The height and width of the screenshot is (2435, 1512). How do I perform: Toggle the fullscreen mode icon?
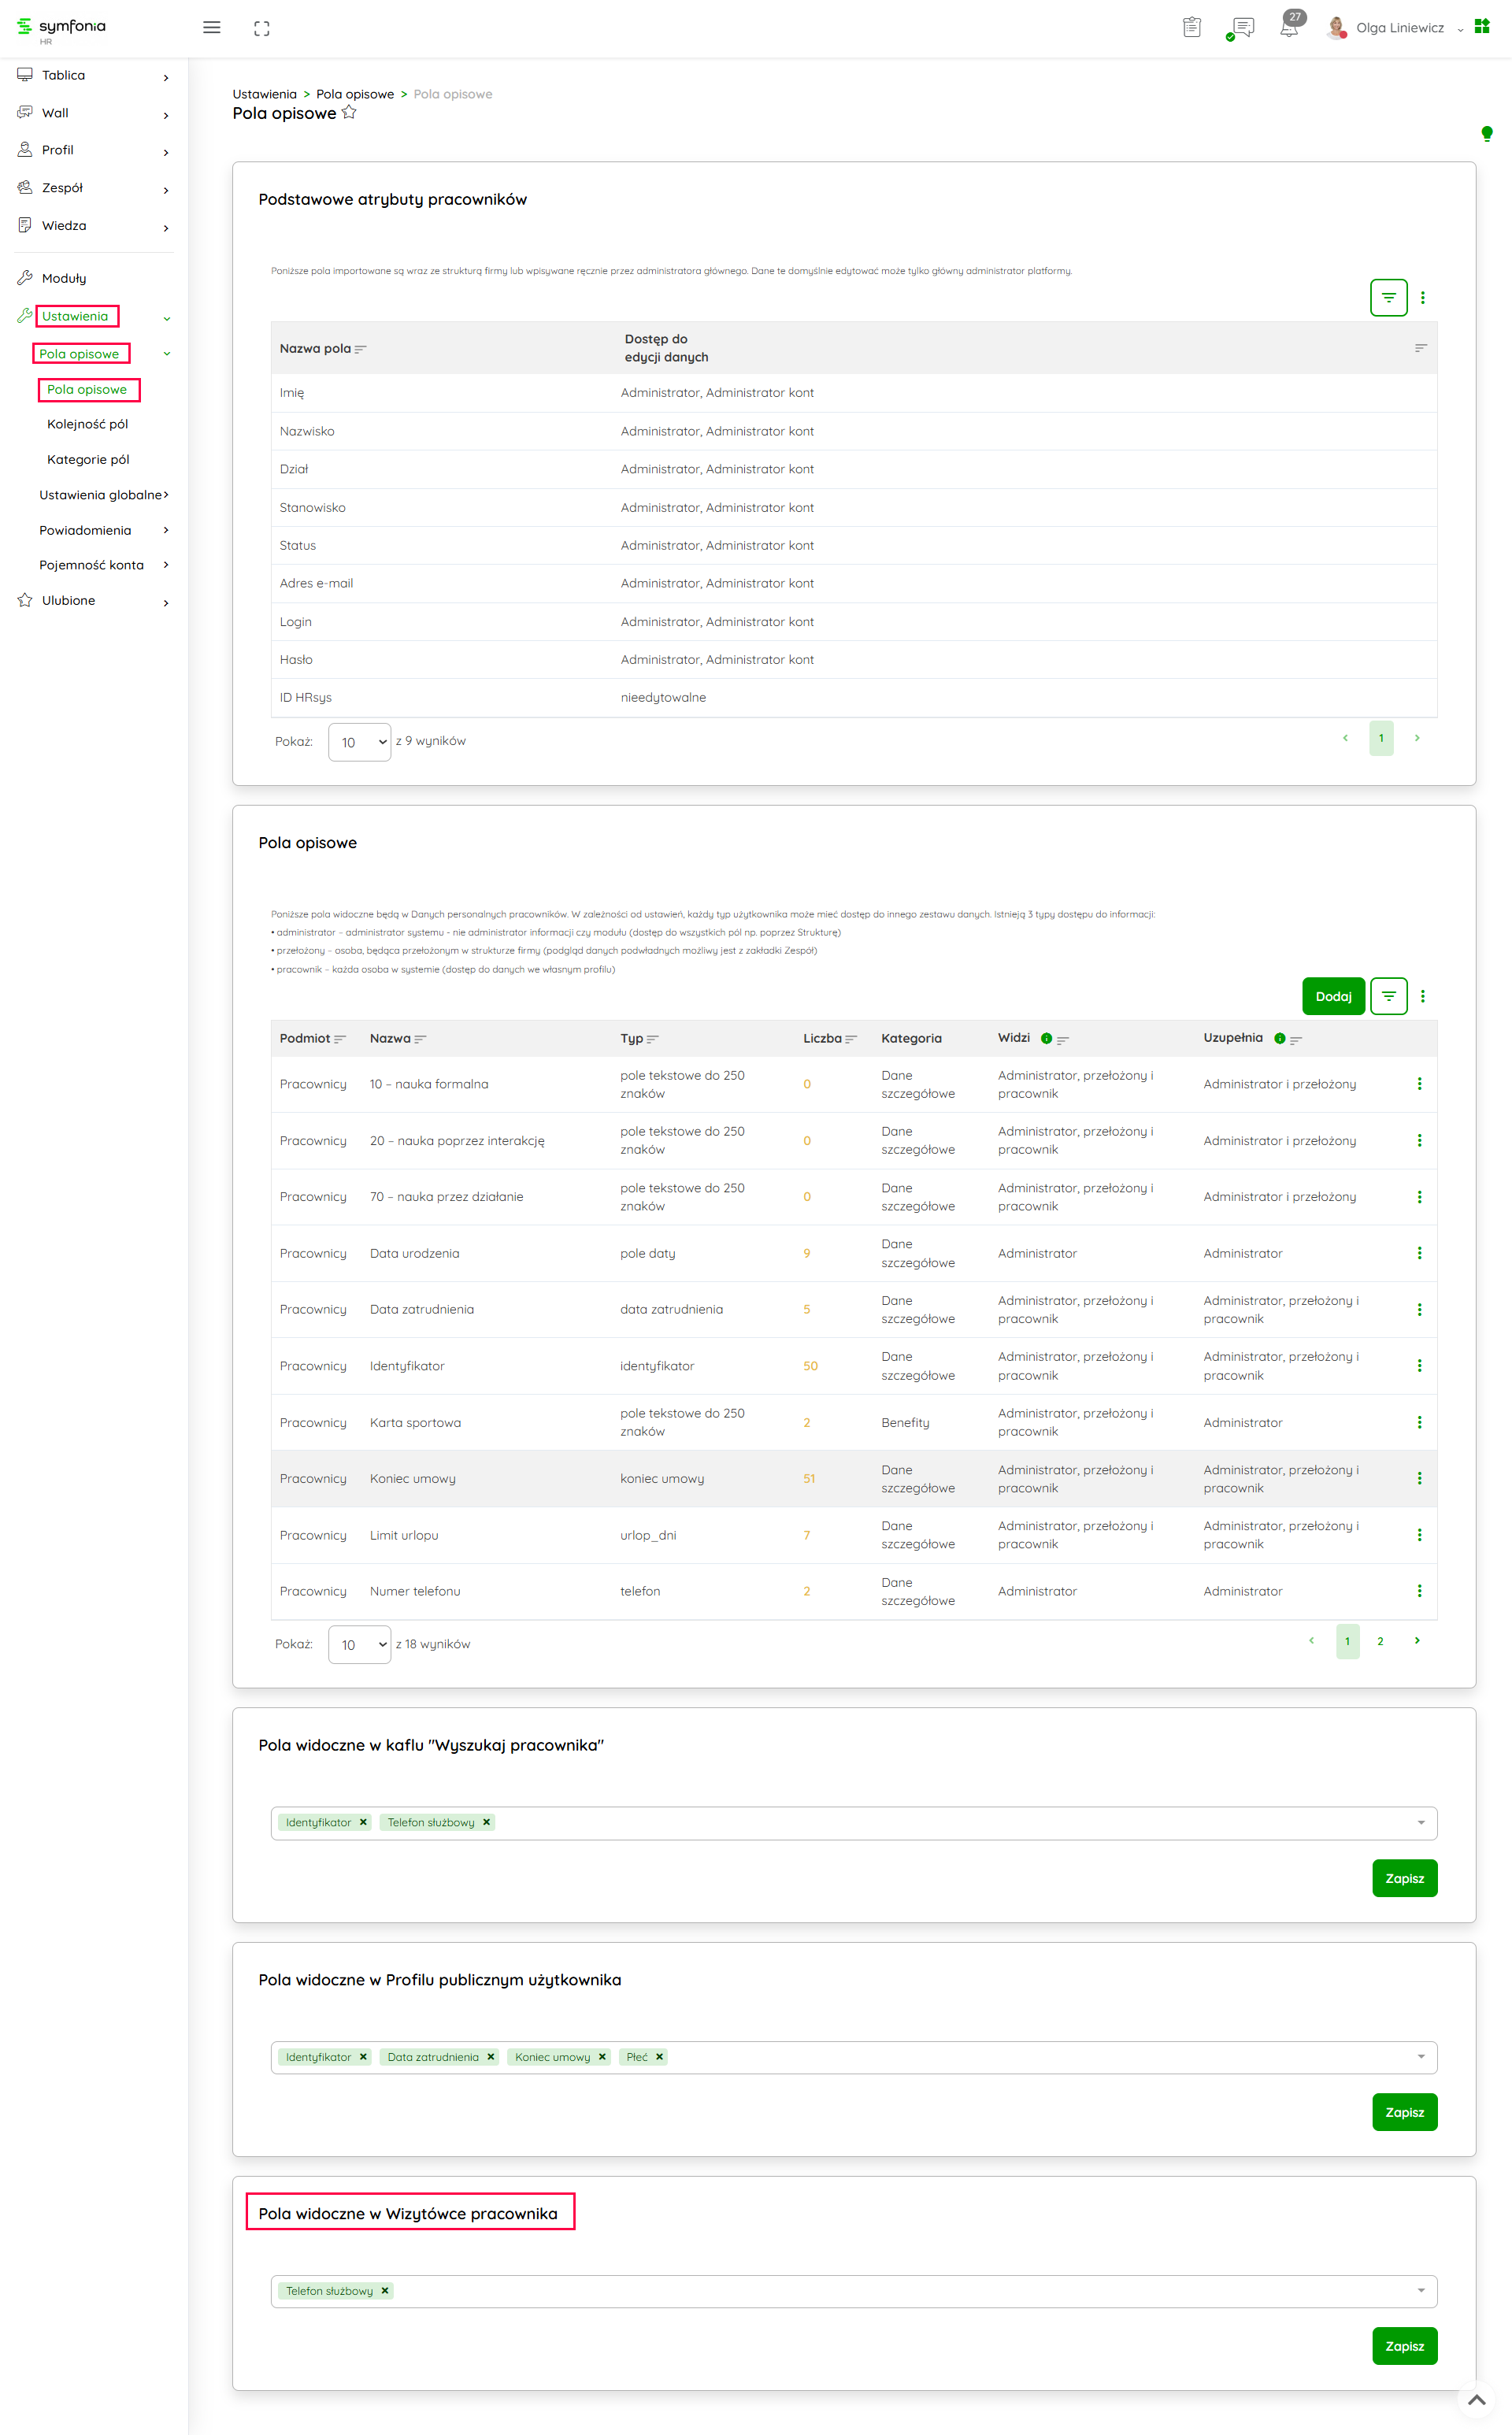[262, 28]
